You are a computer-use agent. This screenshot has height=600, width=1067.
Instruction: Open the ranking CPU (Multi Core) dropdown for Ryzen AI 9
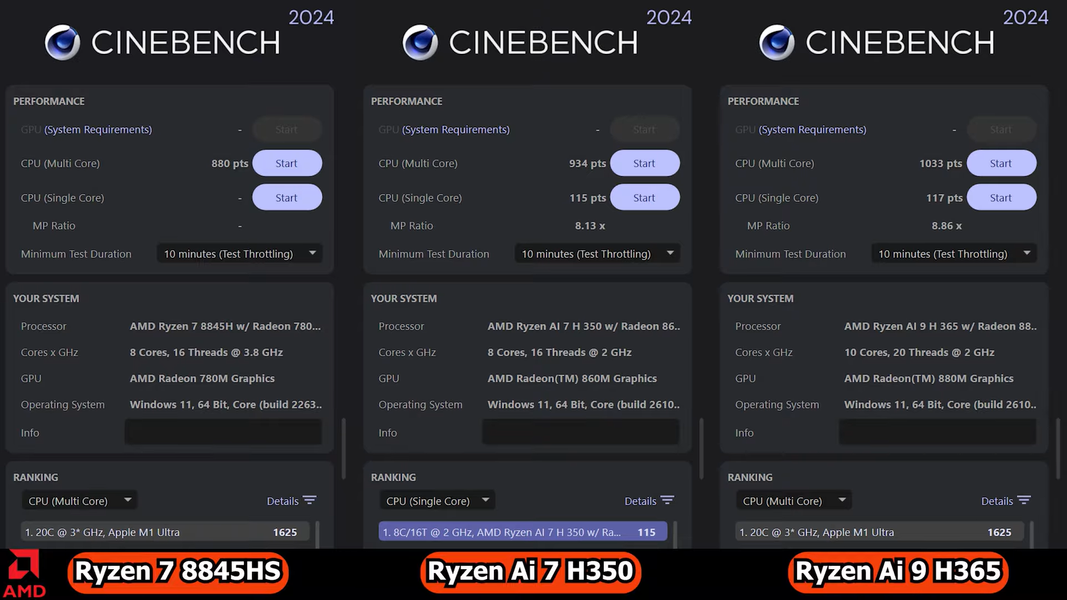[x=793, y=501]
